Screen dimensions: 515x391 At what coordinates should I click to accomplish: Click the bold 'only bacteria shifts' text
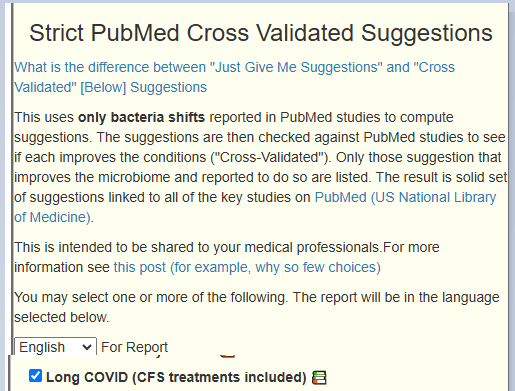point(141,117)
